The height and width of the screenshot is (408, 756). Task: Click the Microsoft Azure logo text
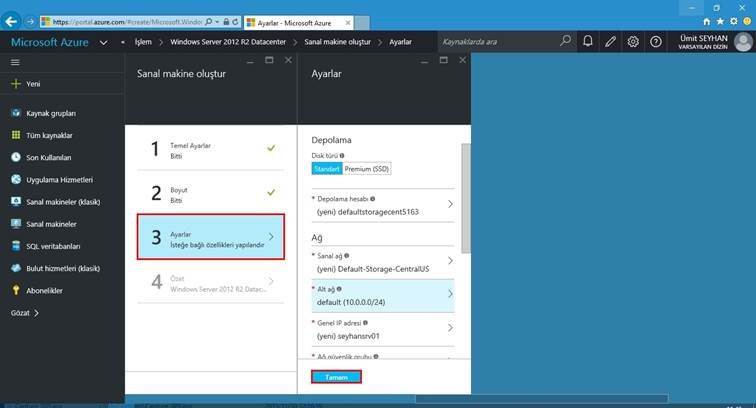click(x=50, y=42)
